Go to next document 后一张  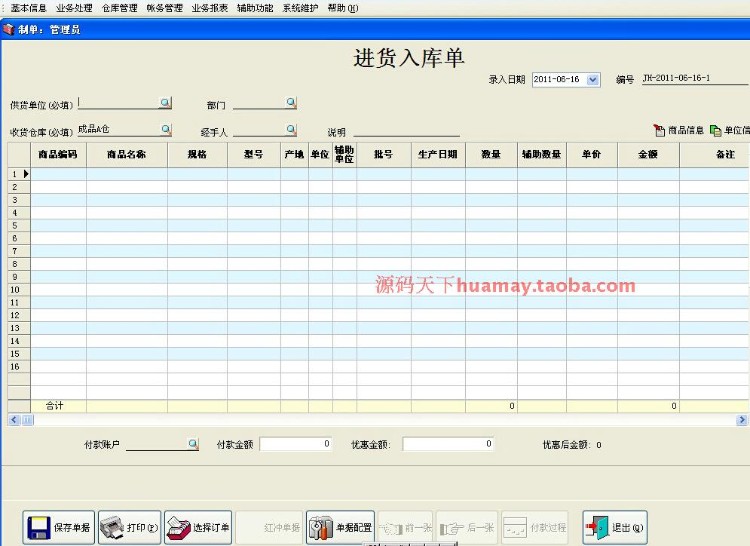pyautogui.click(x=467, y=527)
